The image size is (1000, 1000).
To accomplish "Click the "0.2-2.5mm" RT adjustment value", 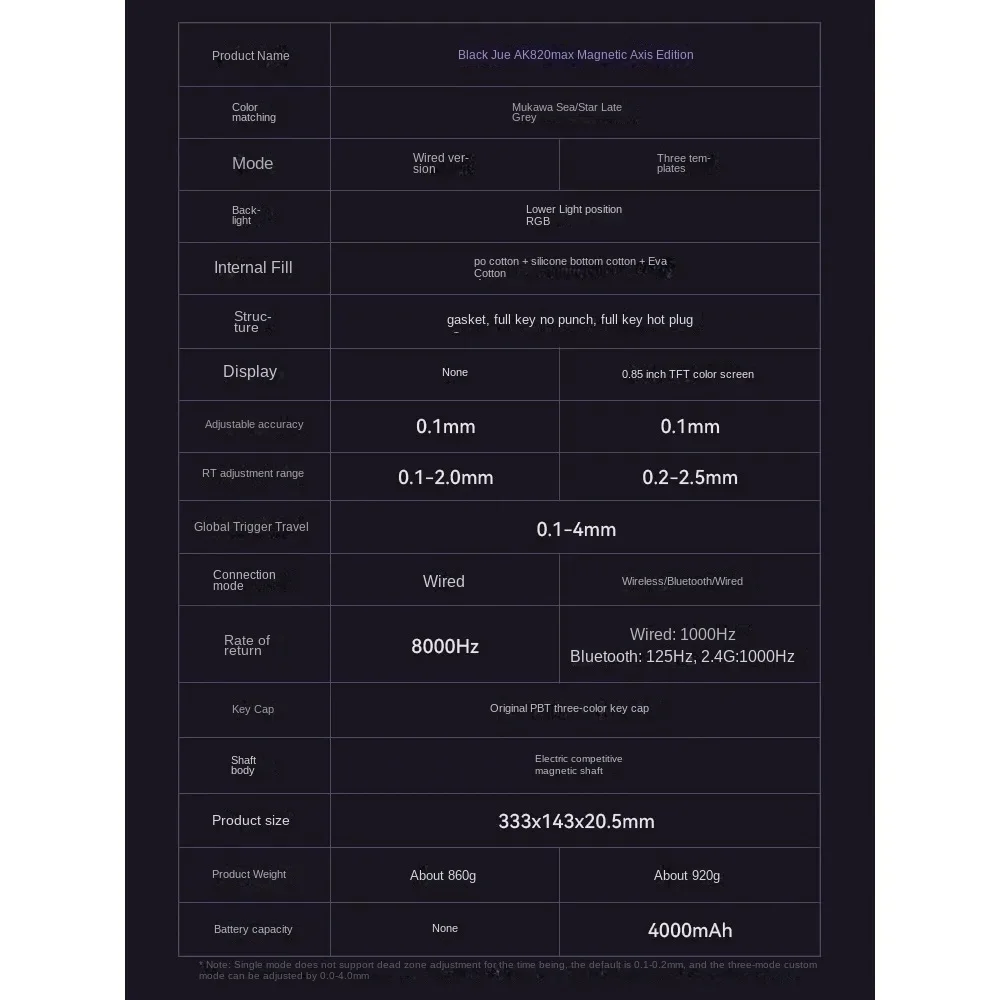I will 690,478.
